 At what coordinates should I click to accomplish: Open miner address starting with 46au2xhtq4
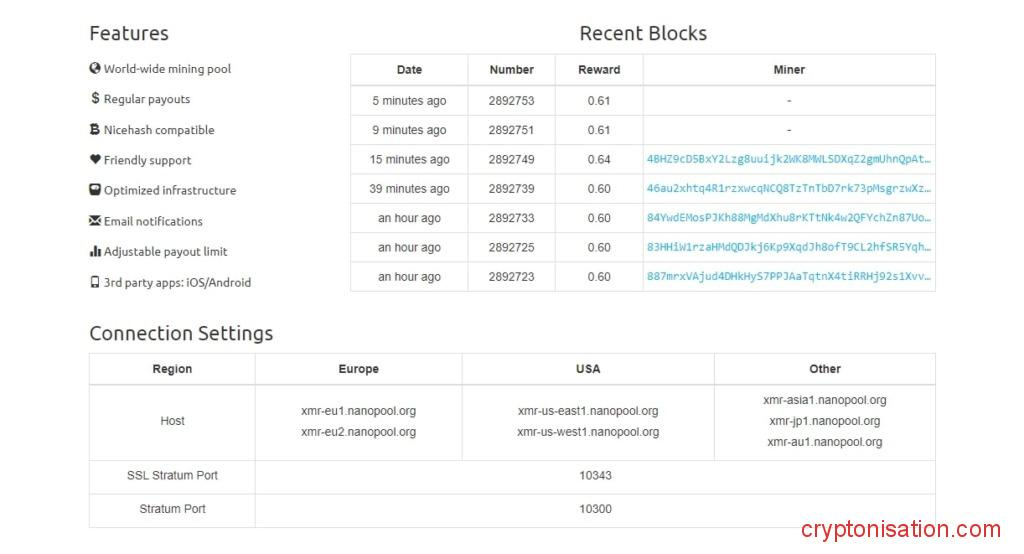coord(788,189)
